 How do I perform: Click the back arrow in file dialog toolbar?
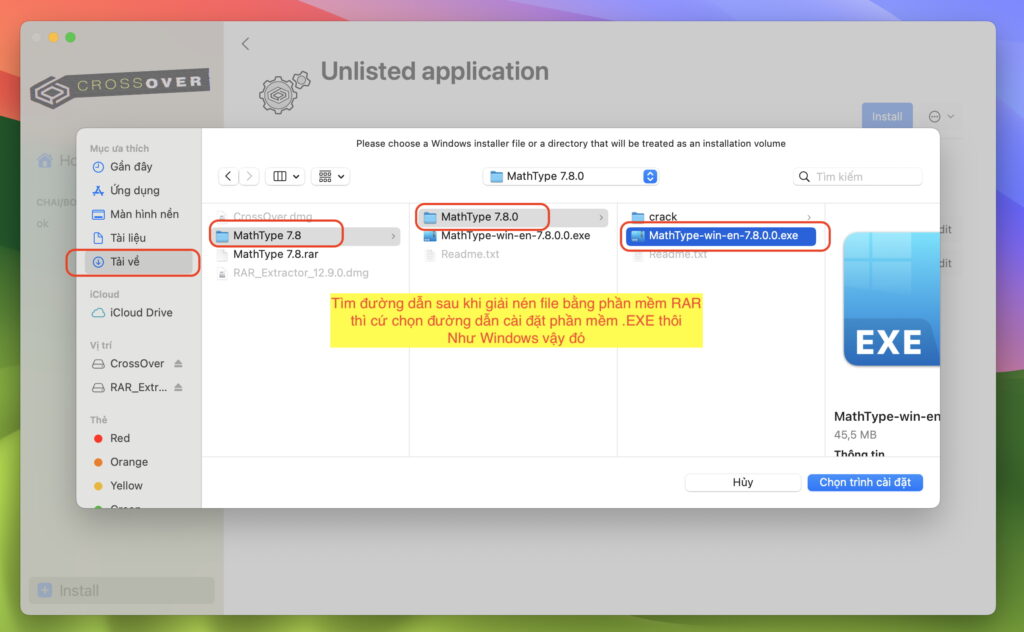click(229, 176)
